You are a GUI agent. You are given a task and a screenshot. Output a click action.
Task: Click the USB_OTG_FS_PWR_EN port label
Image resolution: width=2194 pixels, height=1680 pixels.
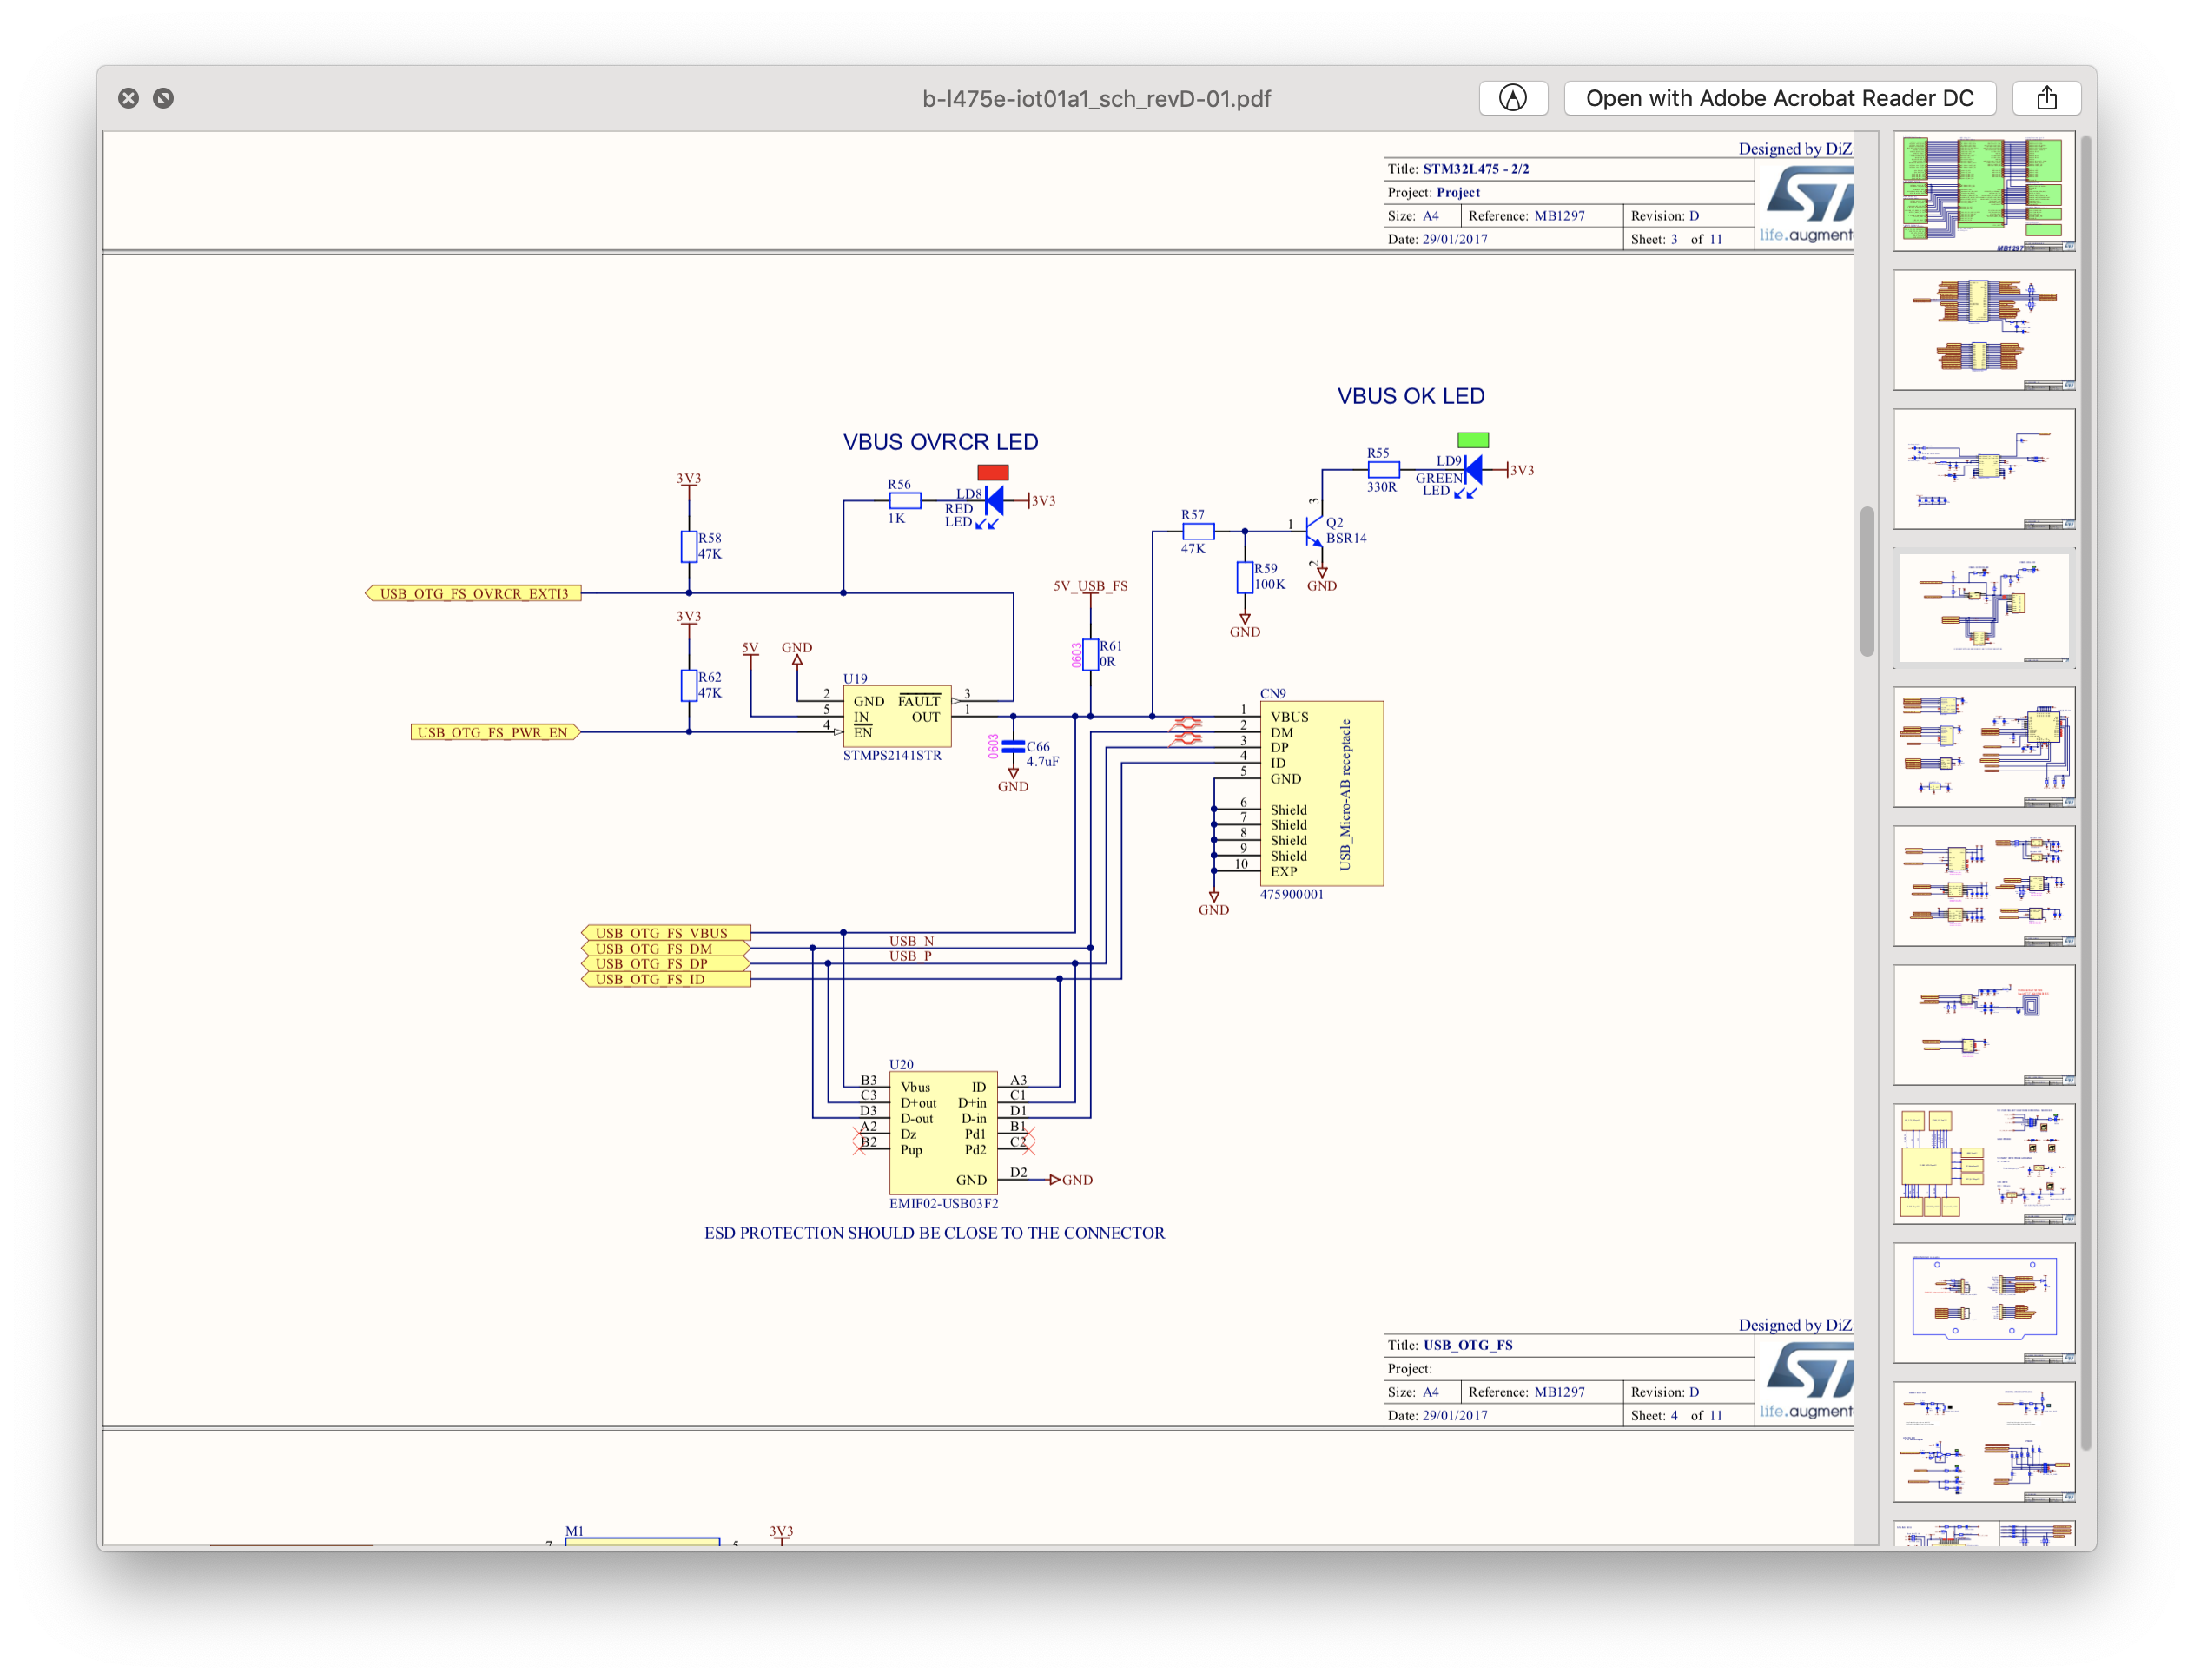click(493, 732)
